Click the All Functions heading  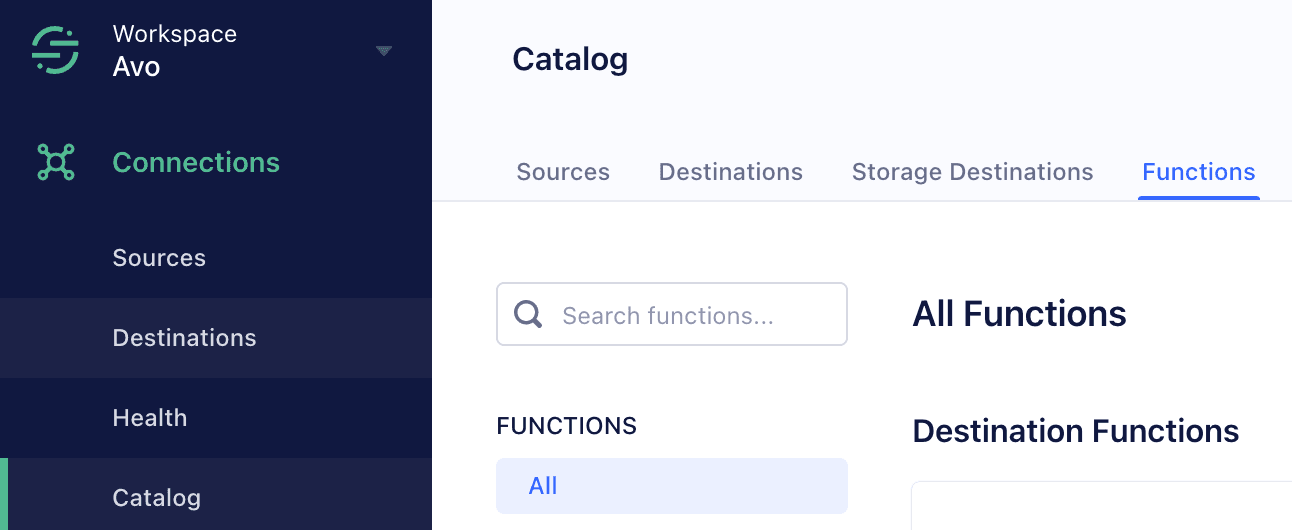pos(1019,314)
